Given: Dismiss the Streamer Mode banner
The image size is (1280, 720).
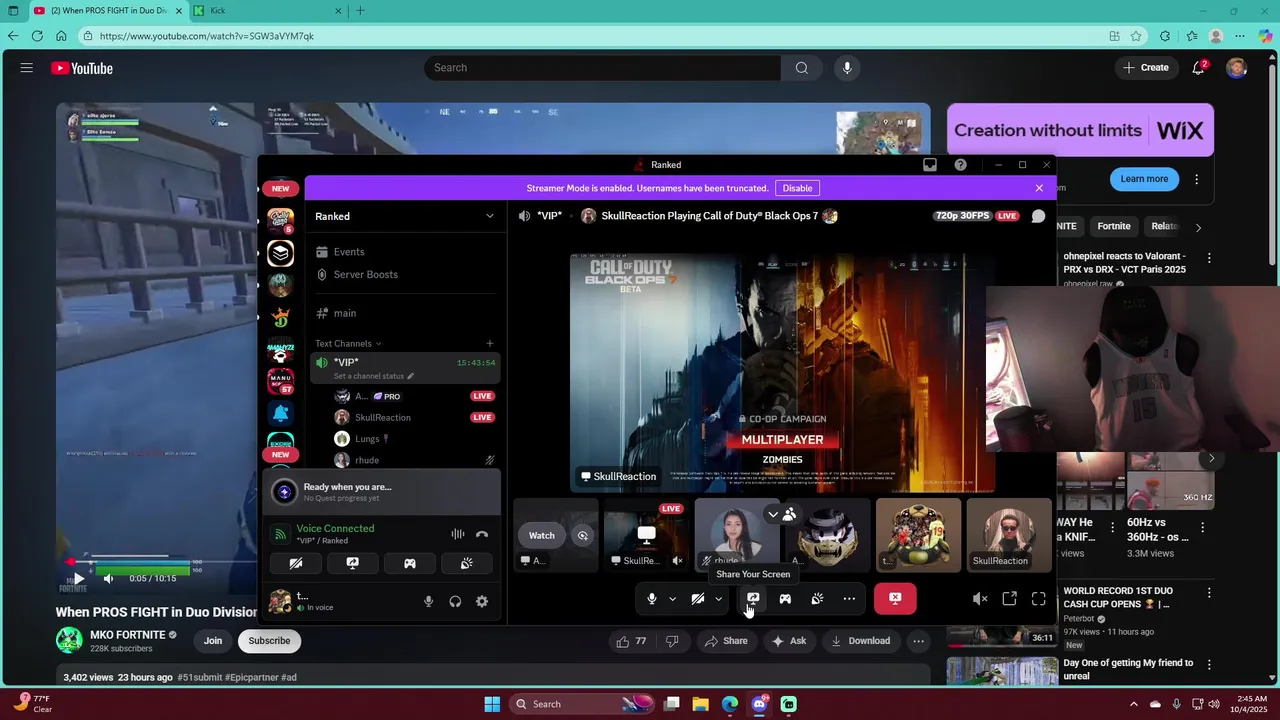Looking at the screenshot, I should click(1039, 188).
